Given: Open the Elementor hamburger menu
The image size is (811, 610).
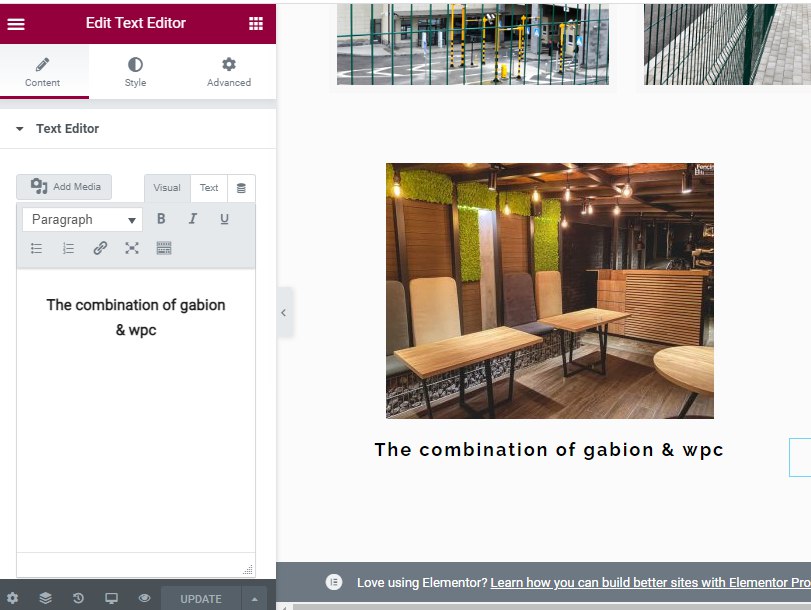Looking at the screenshot, I should [16, 24].
